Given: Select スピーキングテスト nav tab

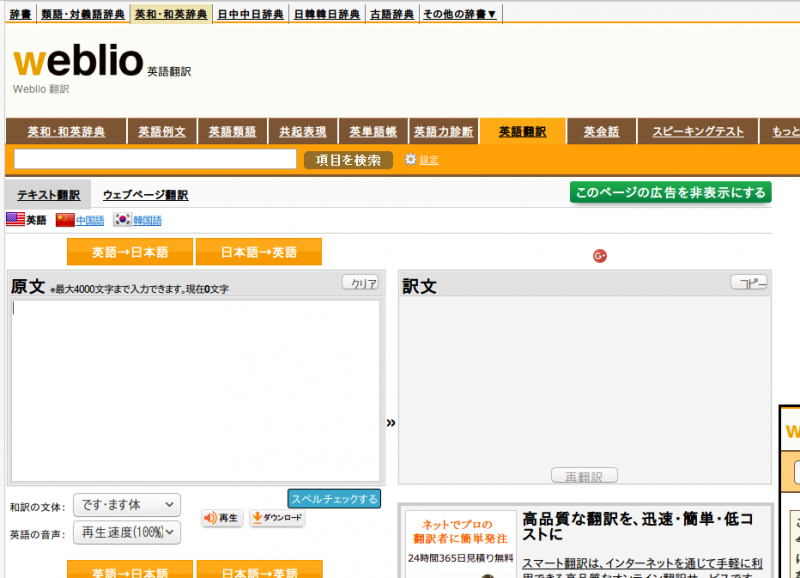Looking at the screenshot, I should click(x=697, y=132).
